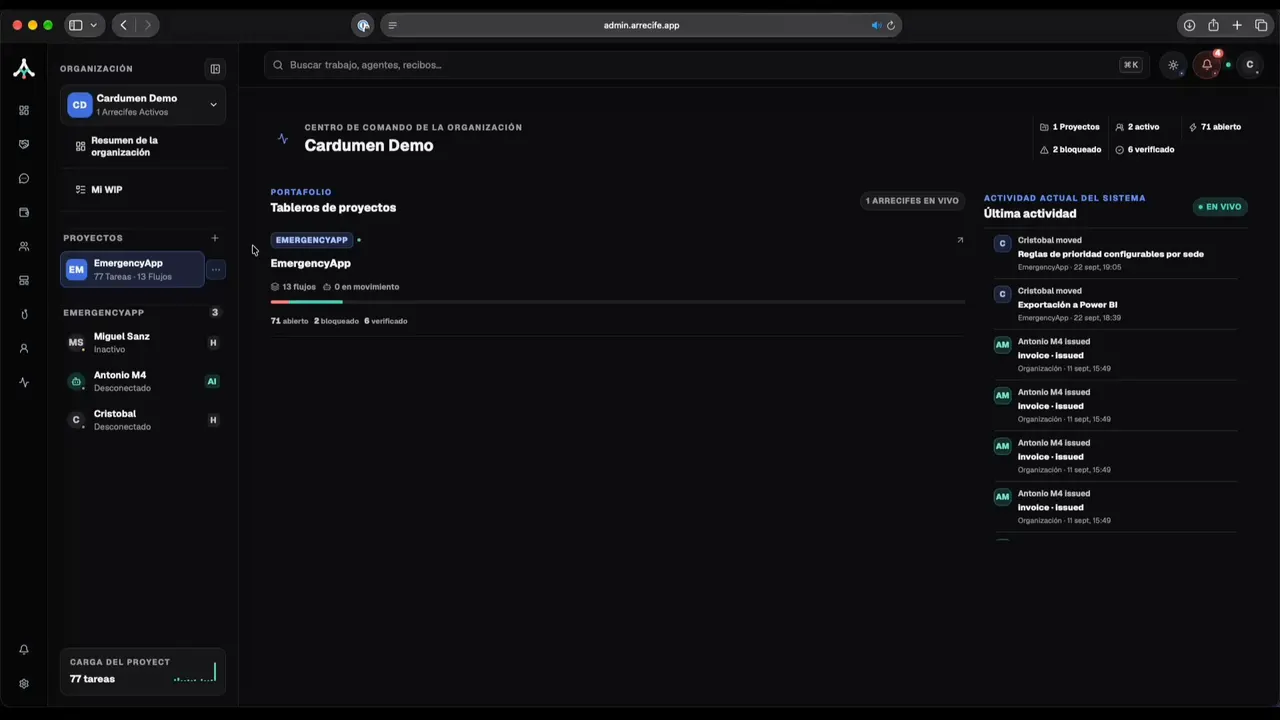Open EmergencyApp project options ellipsis menu
This screenshot has width=1280, height=720.
[x=216, y=269]
